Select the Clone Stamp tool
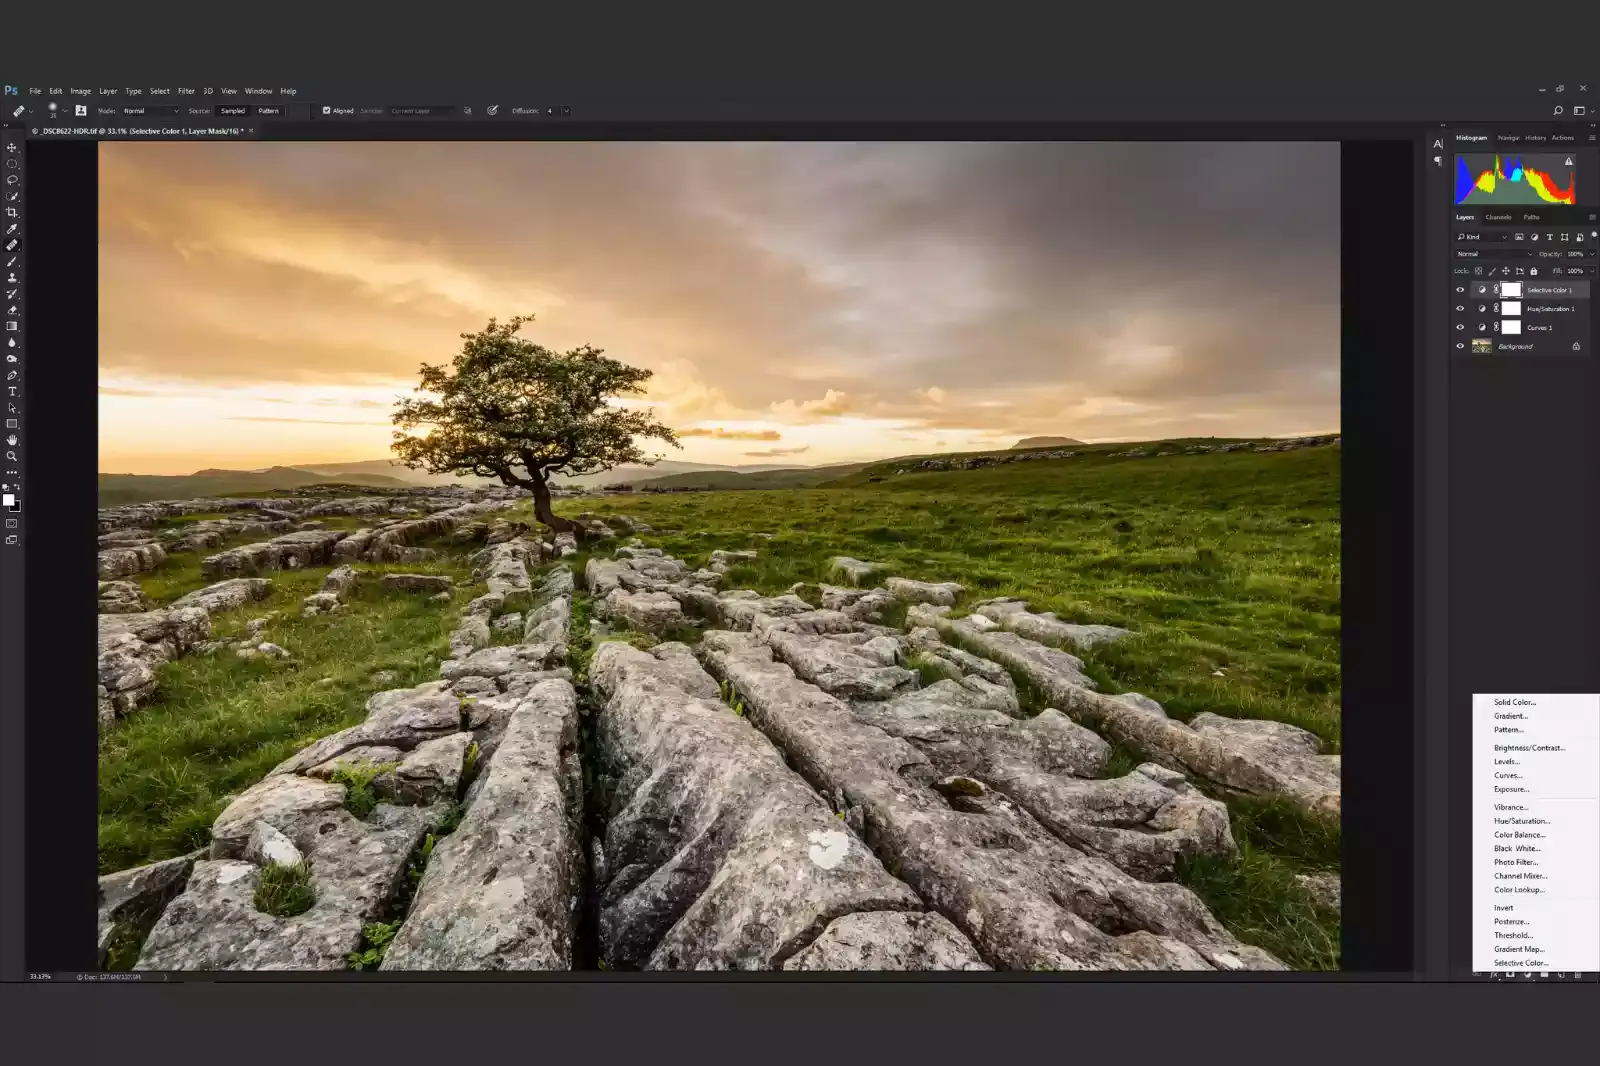 pyautogui.click(x=12, y=277)
